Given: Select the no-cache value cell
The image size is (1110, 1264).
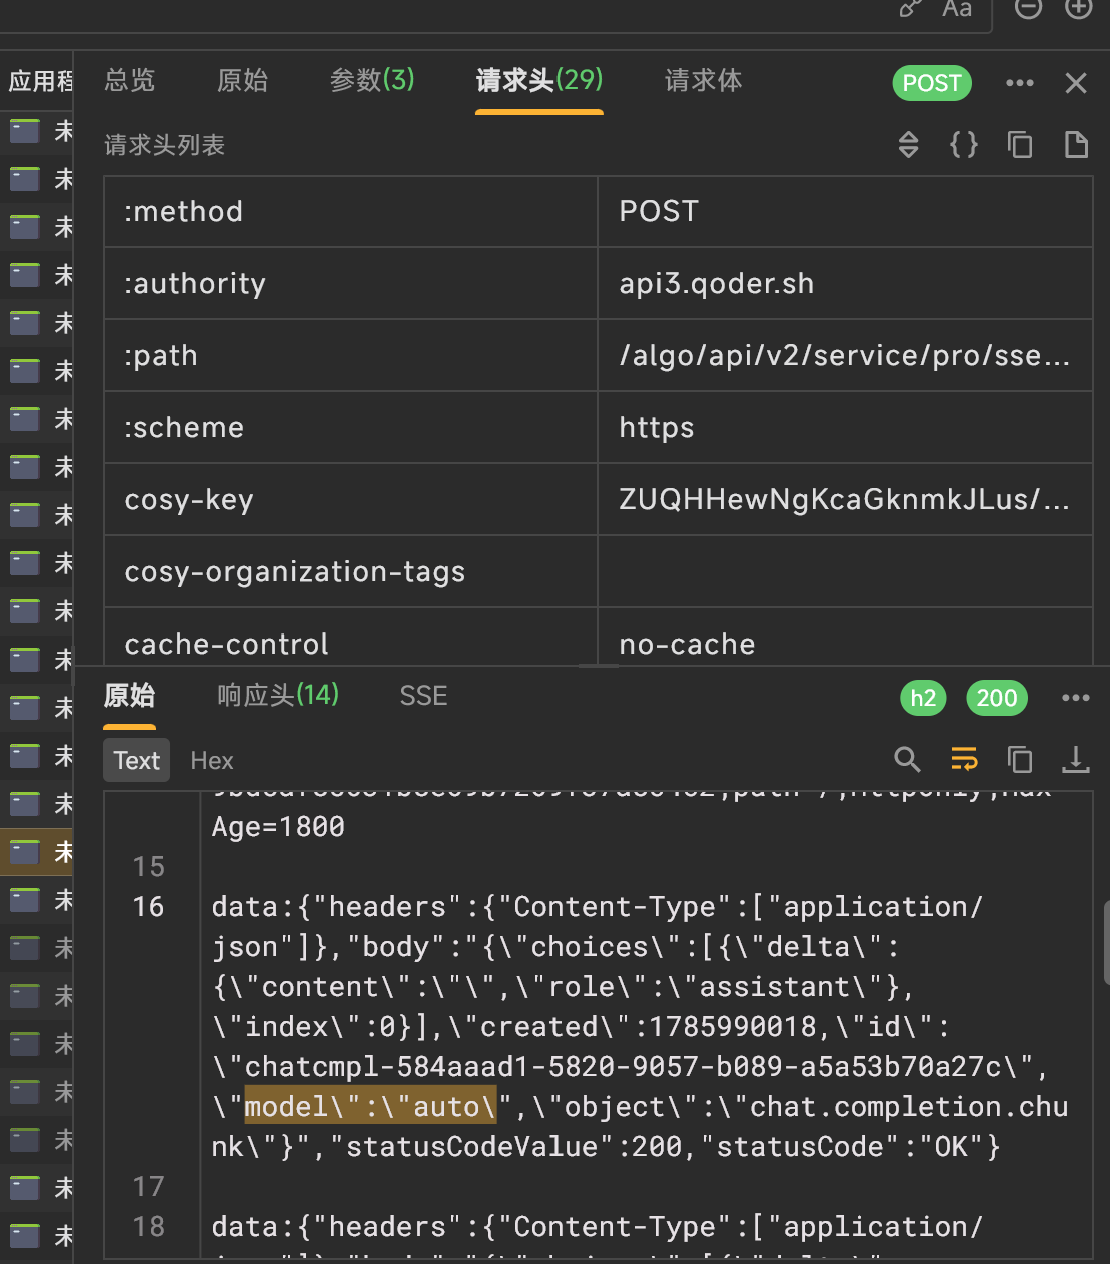Looking at the screenshot, I should click(845, 637).
